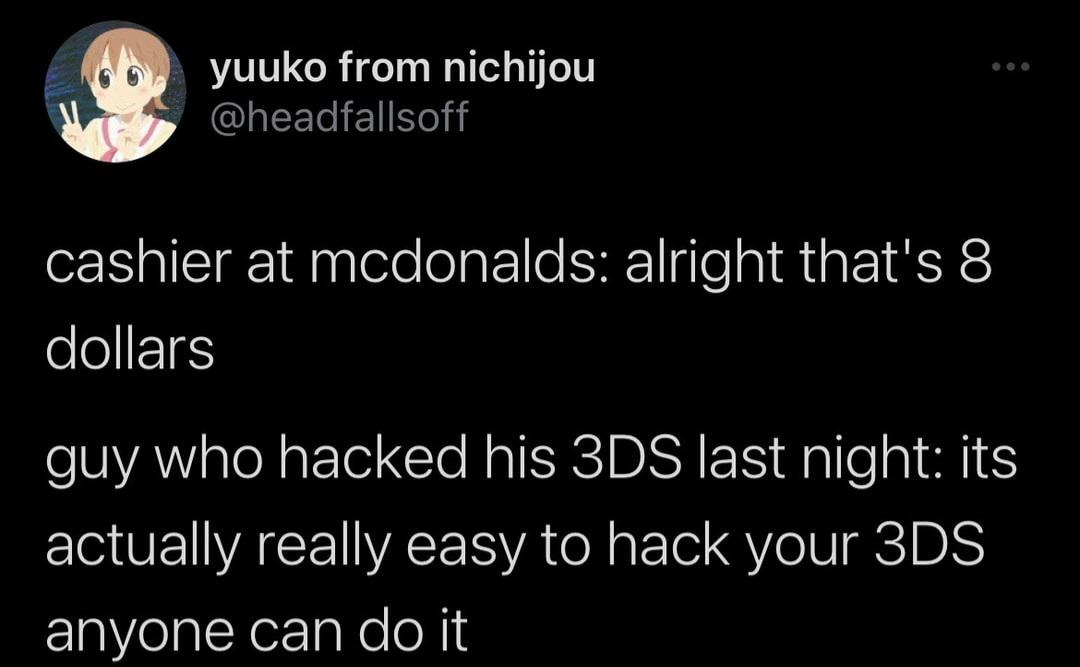Open the "yuuko from nichijou" display name
The height and width of the screenshot is (667, 1080).
[x=402, y=69]
